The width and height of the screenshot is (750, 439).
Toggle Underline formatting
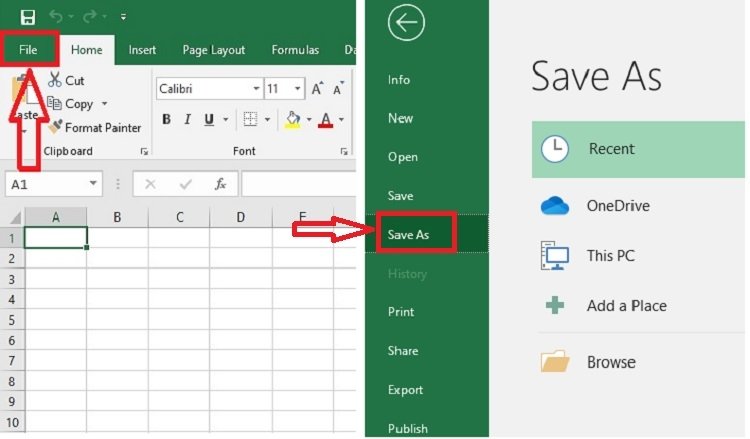(209, 119)
